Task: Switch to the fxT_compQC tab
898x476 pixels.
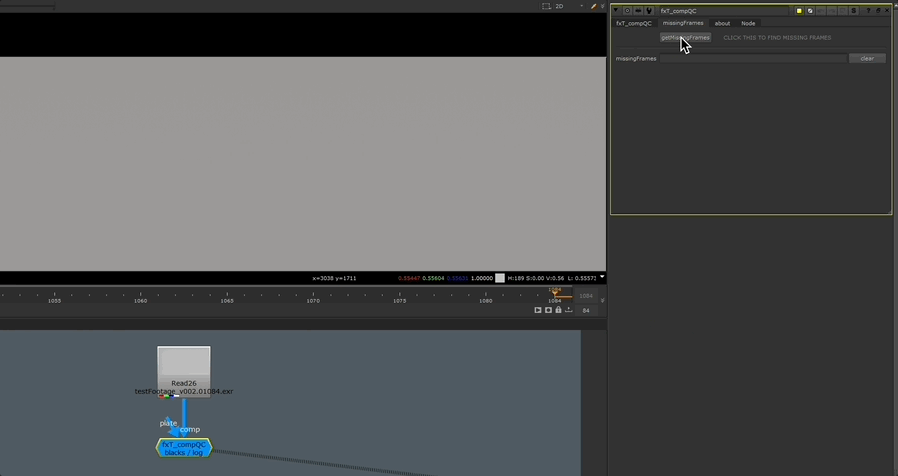Action: [x=633, y=23]
